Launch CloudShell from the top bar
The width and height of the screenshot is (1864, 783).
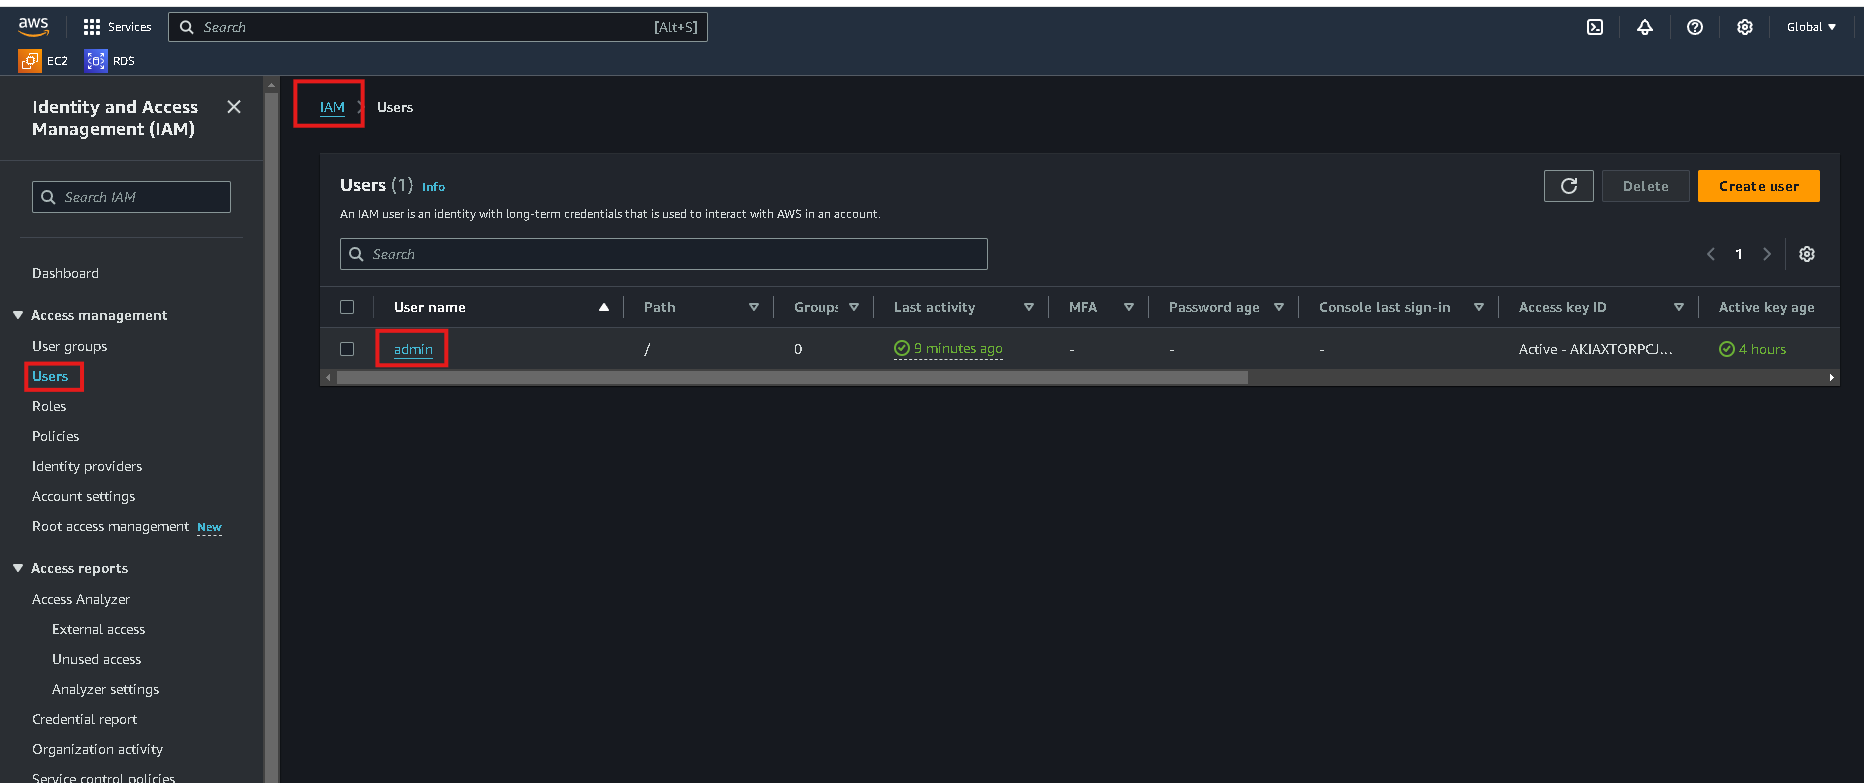(1595, 27)
